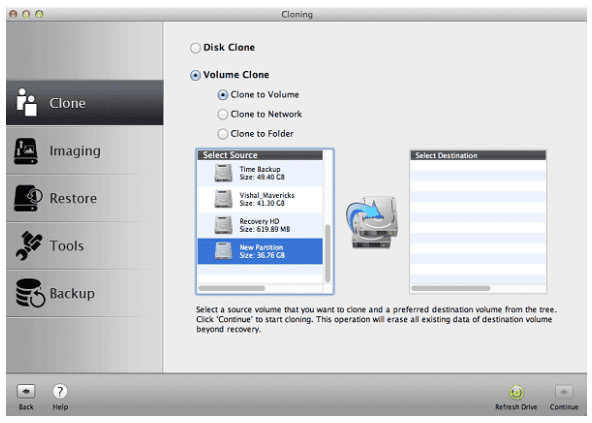
Task: Click the Select Source list header
Action: [x=260, y=155]
